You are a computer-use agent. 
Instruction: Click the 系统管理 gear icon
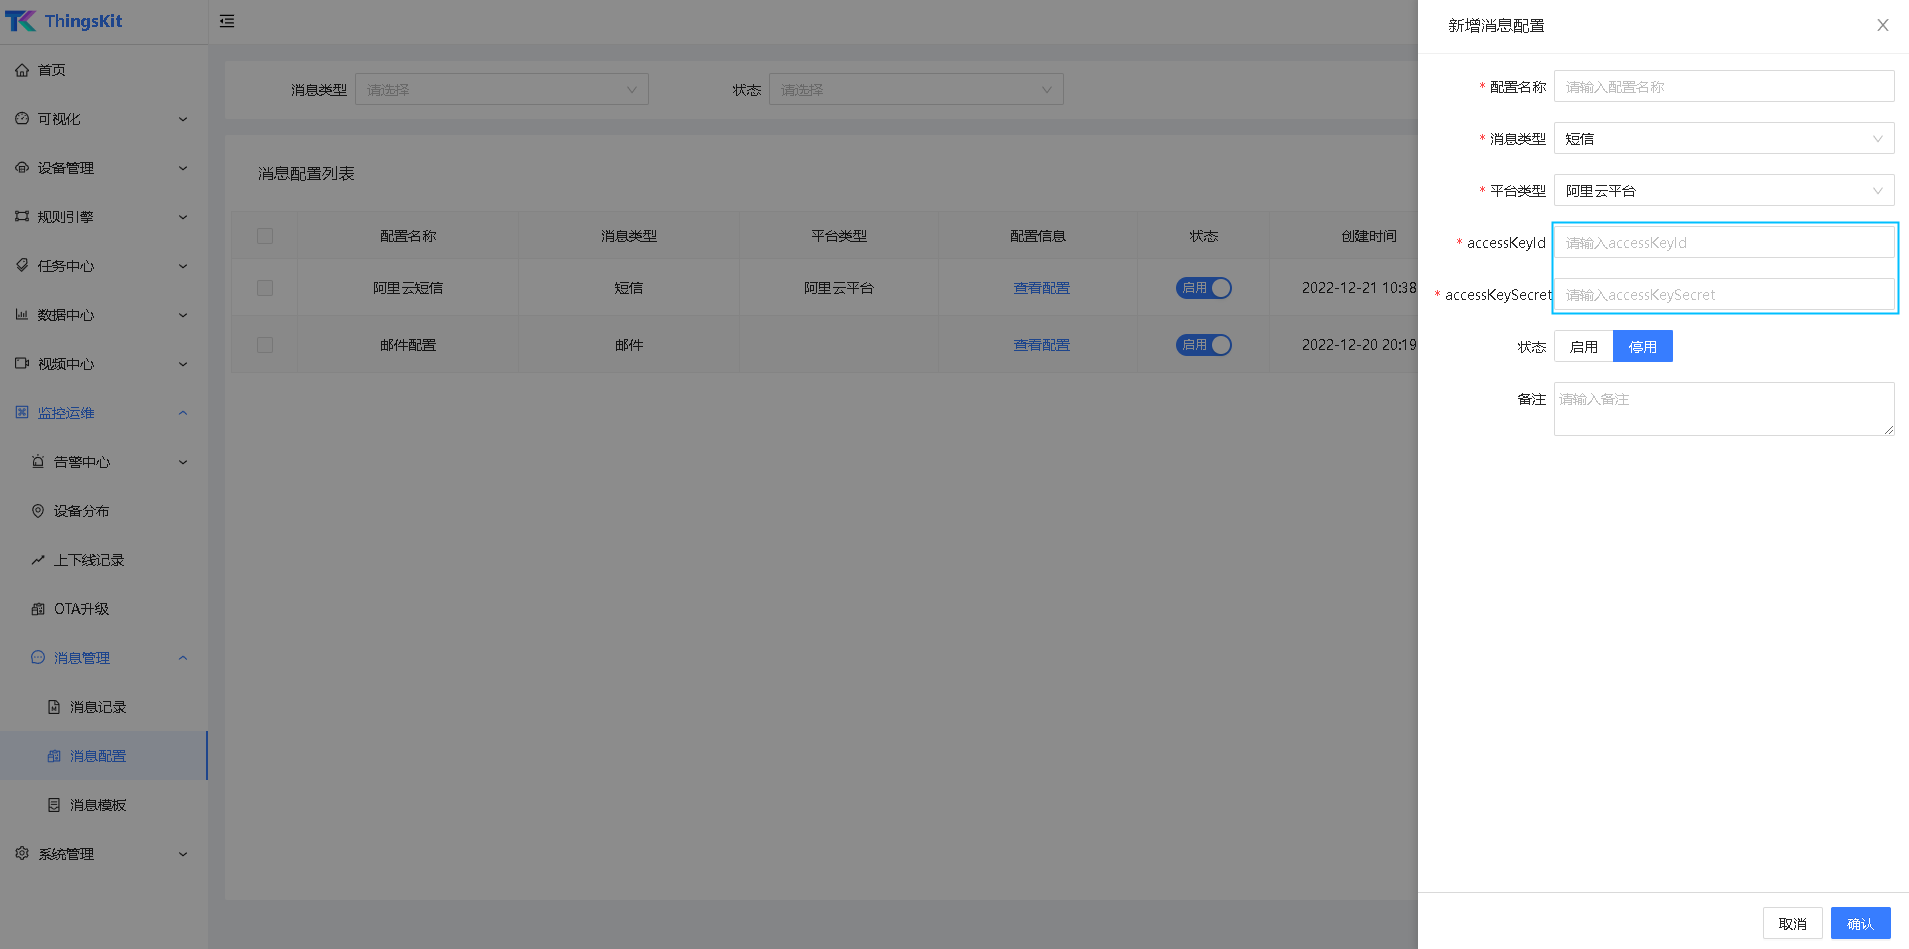[x=22, y=854]
